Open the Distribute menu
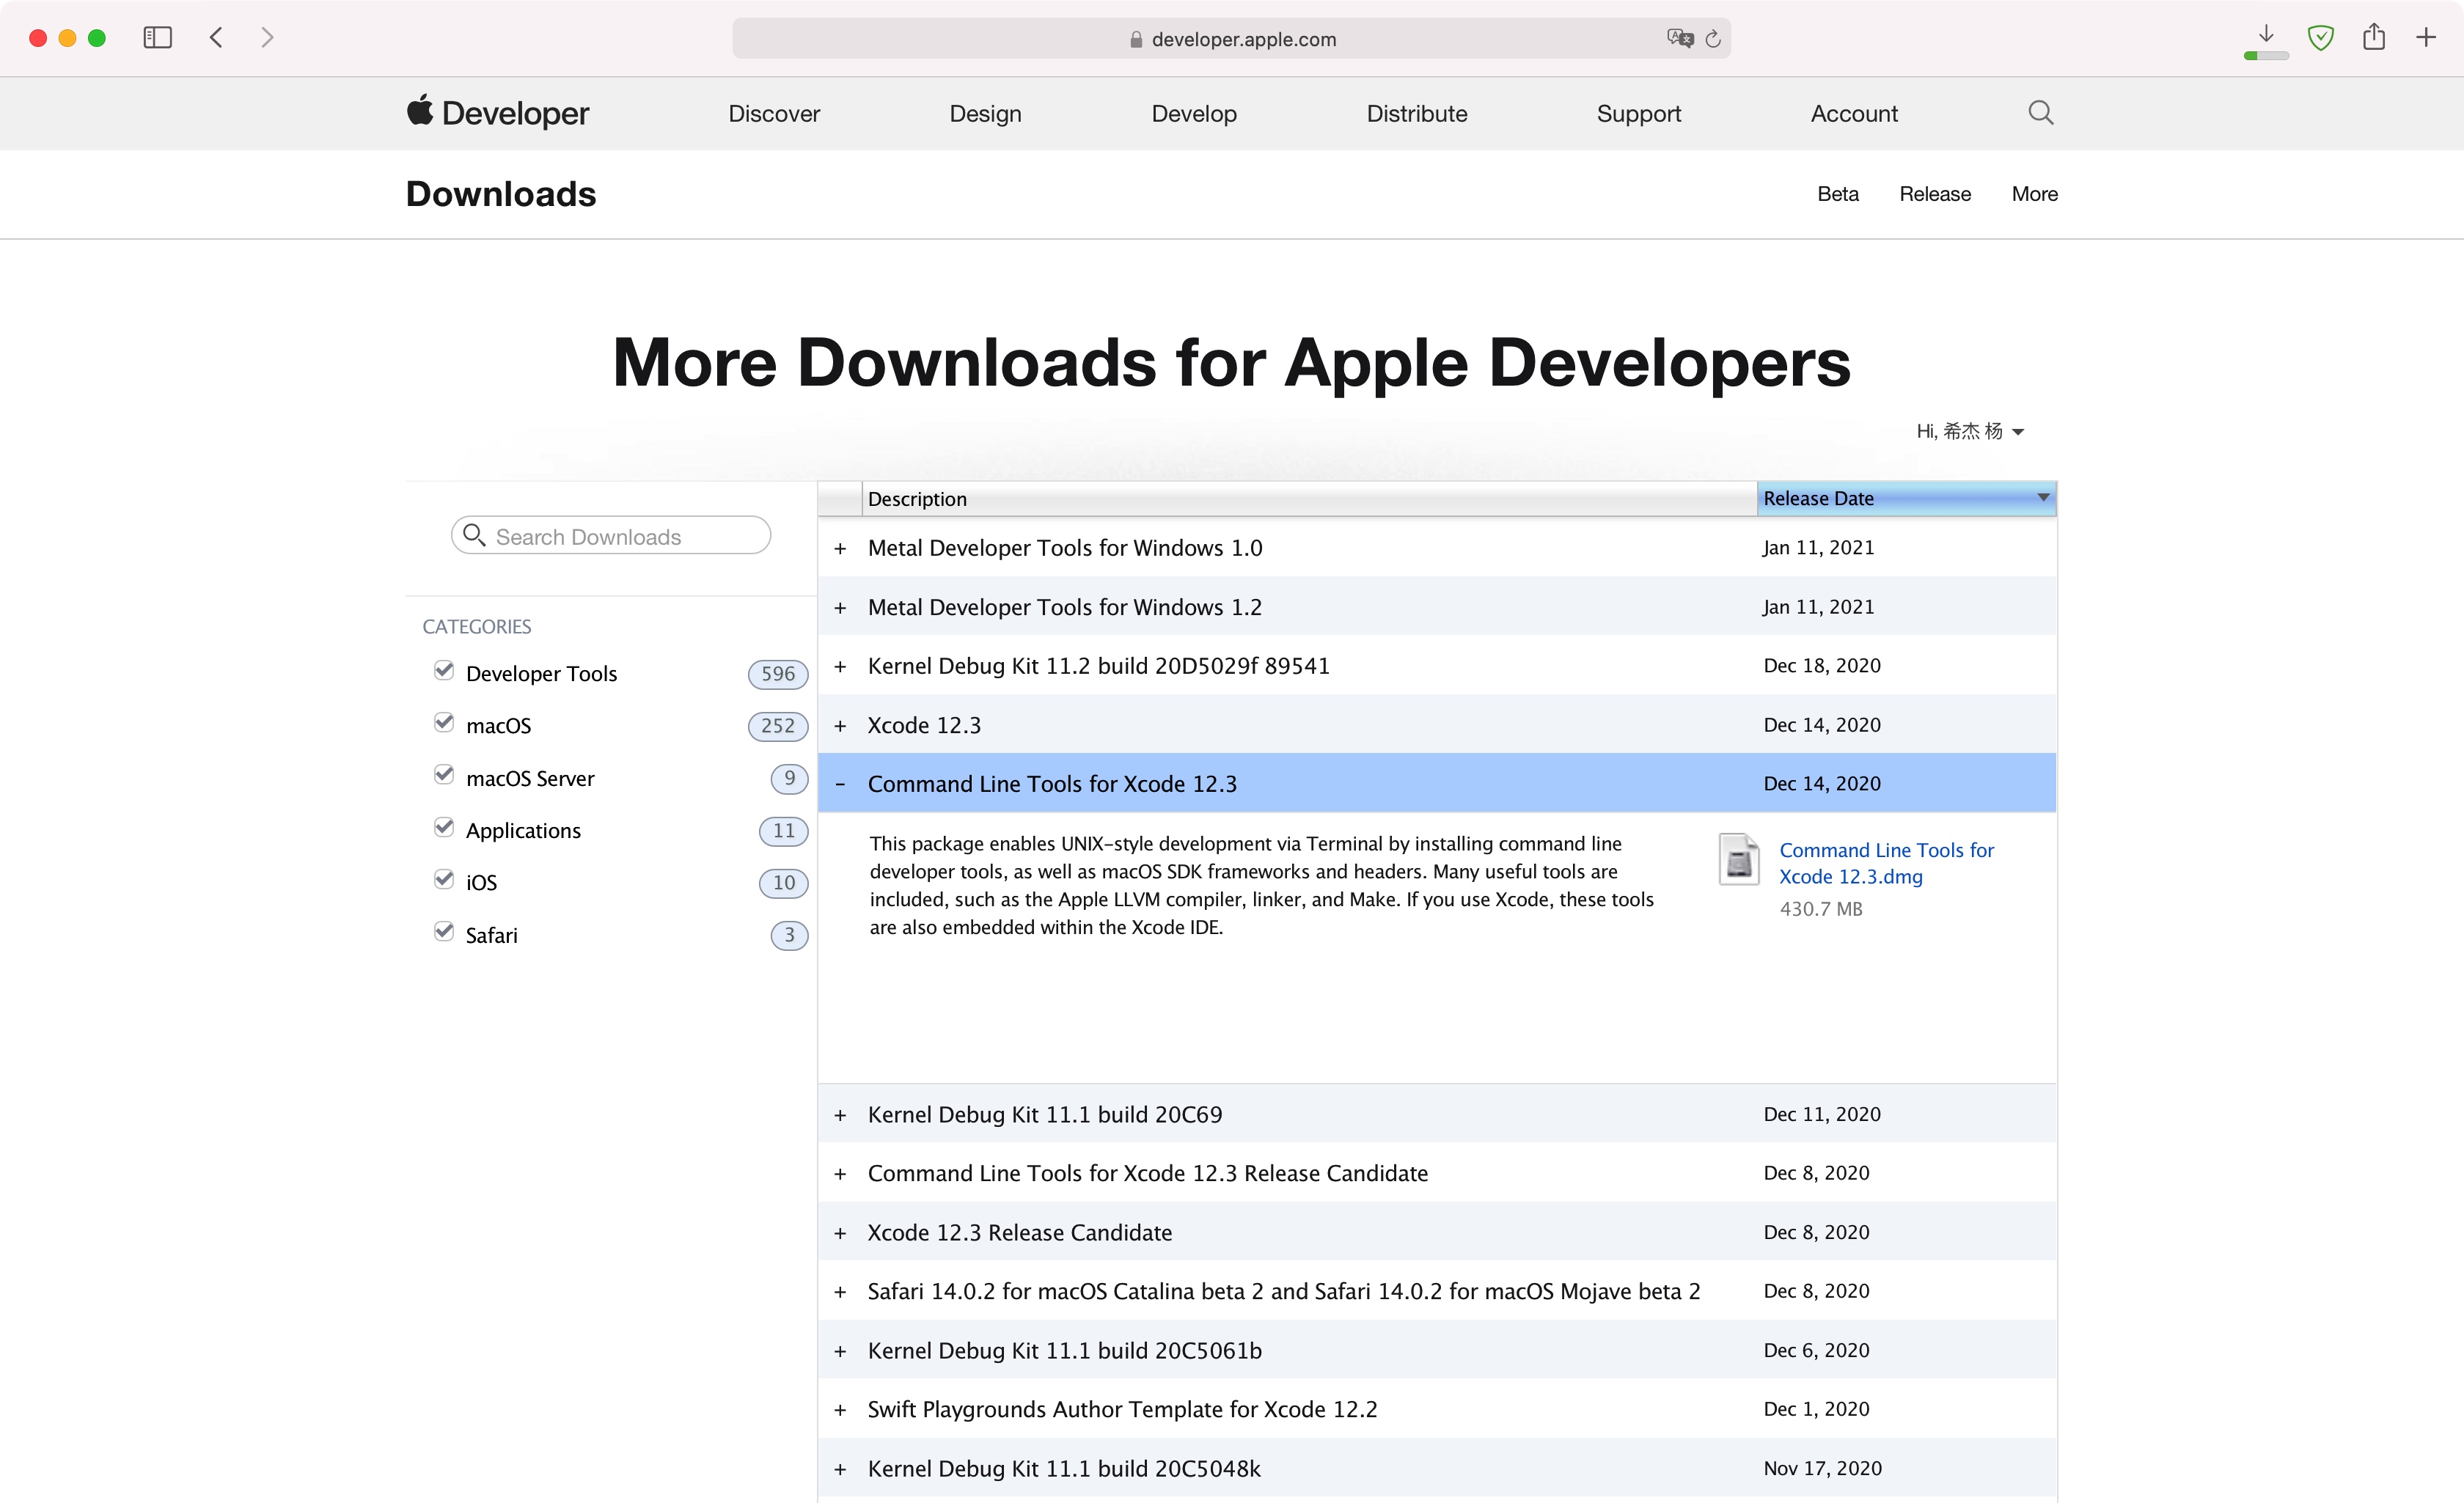The image size is (2464, 1503). [x=1417, y=113]
